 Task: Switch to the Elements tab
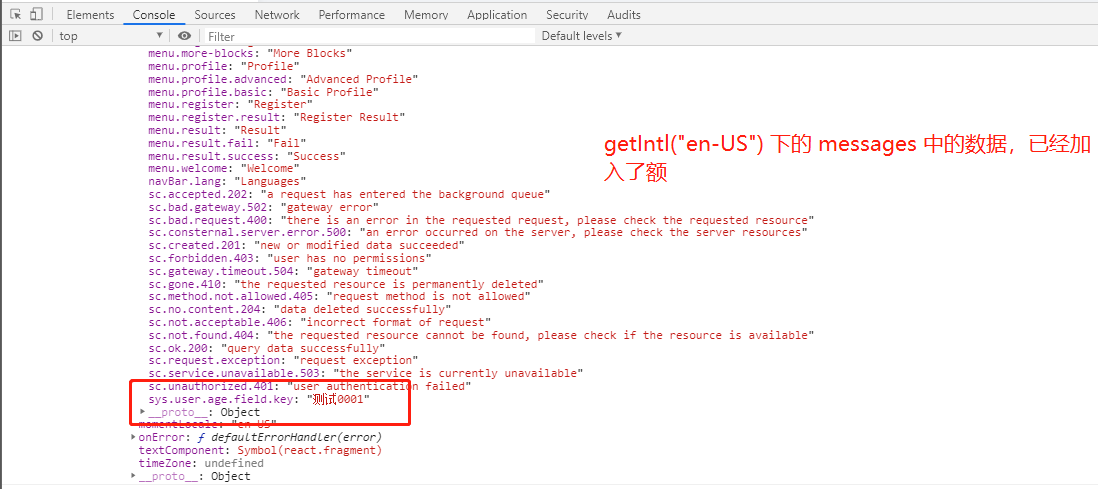click(x=90, y=15)
